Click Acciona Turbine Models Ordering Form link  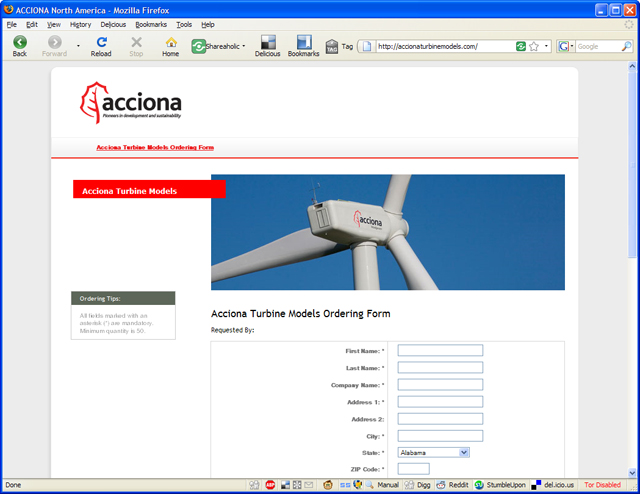pos(155,147)
